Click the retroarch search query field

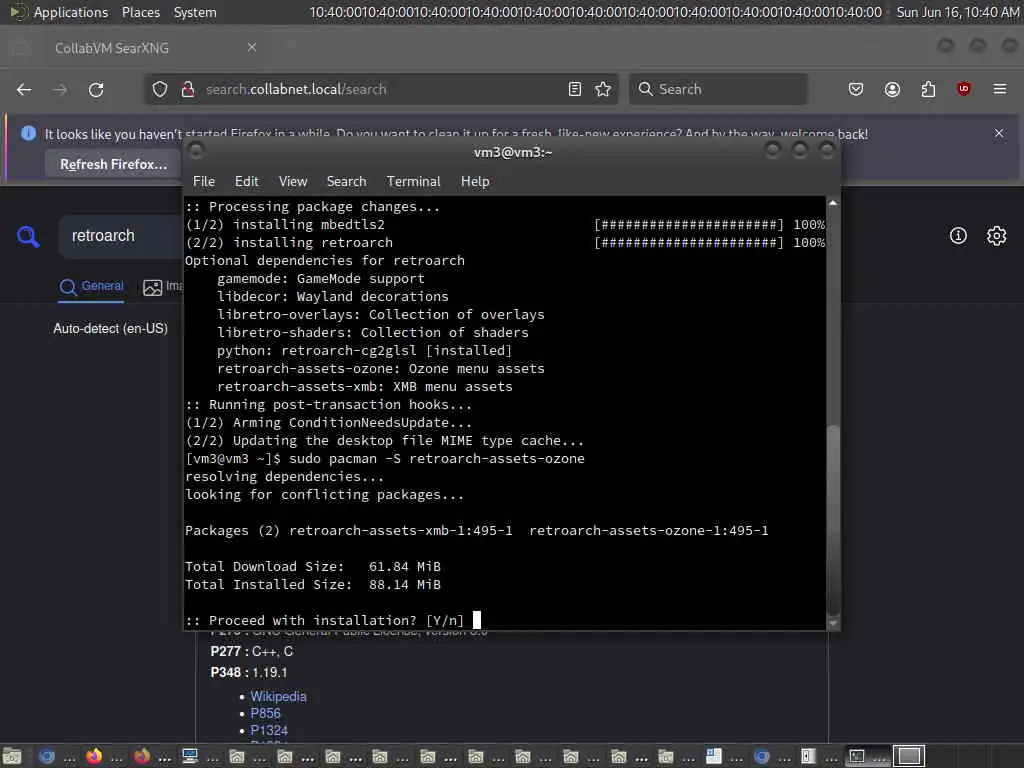coord(121,236)
